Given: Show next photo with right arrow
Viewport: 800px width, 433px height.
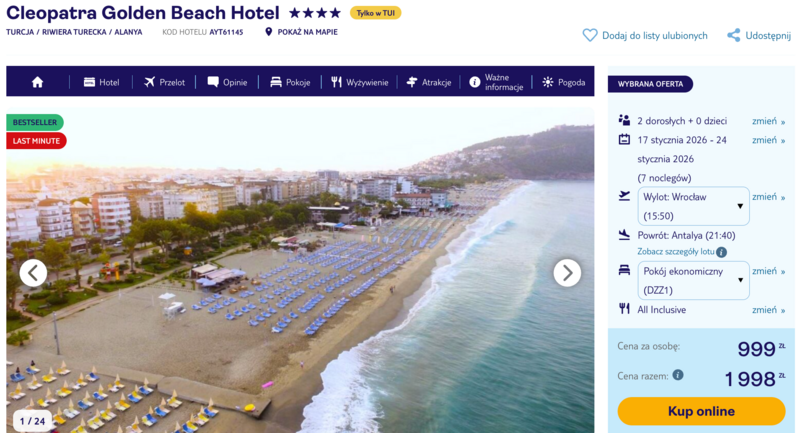Looking at the screenshot, I should [x=567, y=272].
